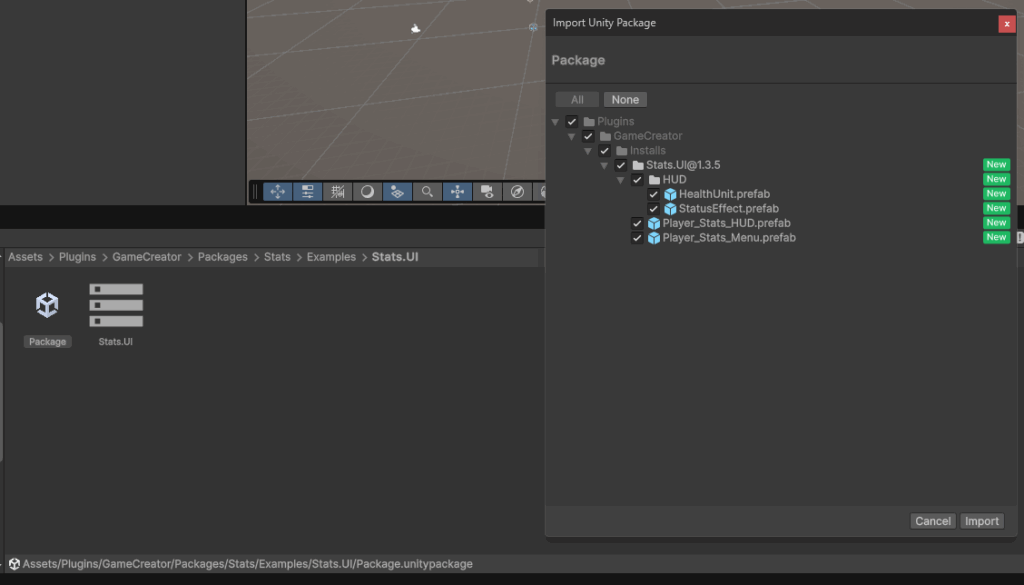Select the HealthUnit.prefab file name

(x=724, y=194)
